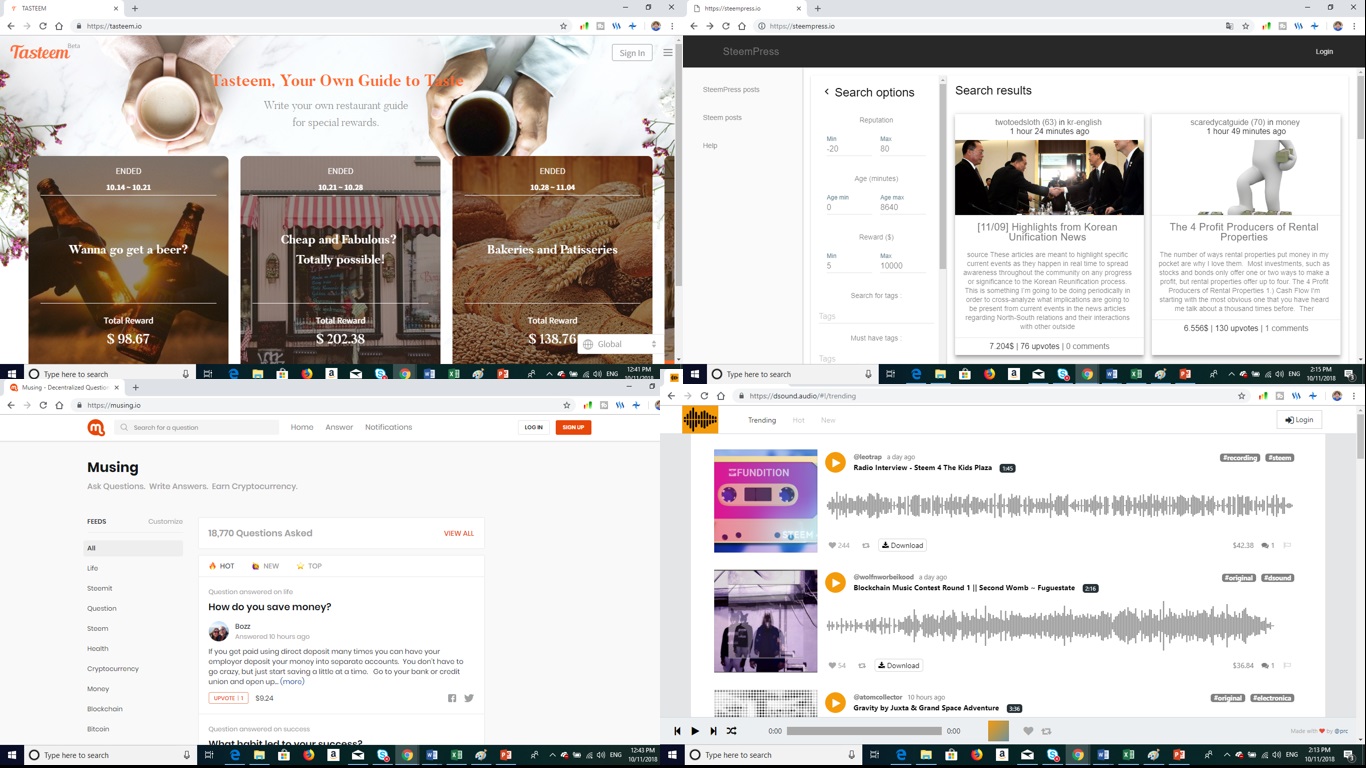Bookmark the tasteem.io page with the star
Viewport: 1366px width, 768px height.
[564, 26]
